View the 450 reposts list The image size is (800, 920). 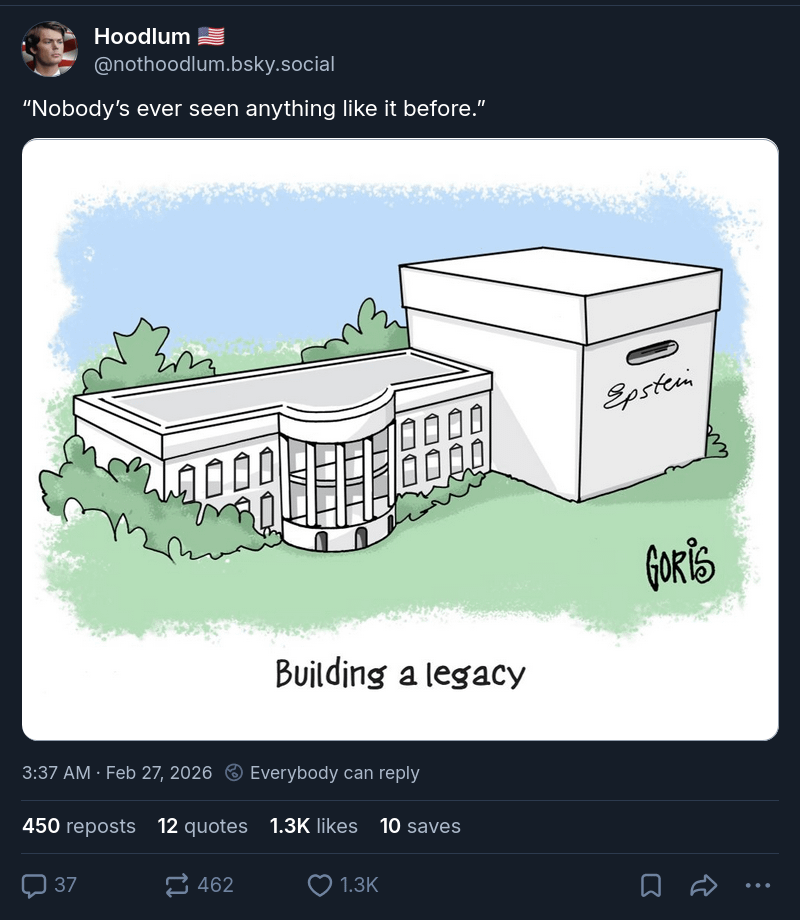click(x=79, y=826)
